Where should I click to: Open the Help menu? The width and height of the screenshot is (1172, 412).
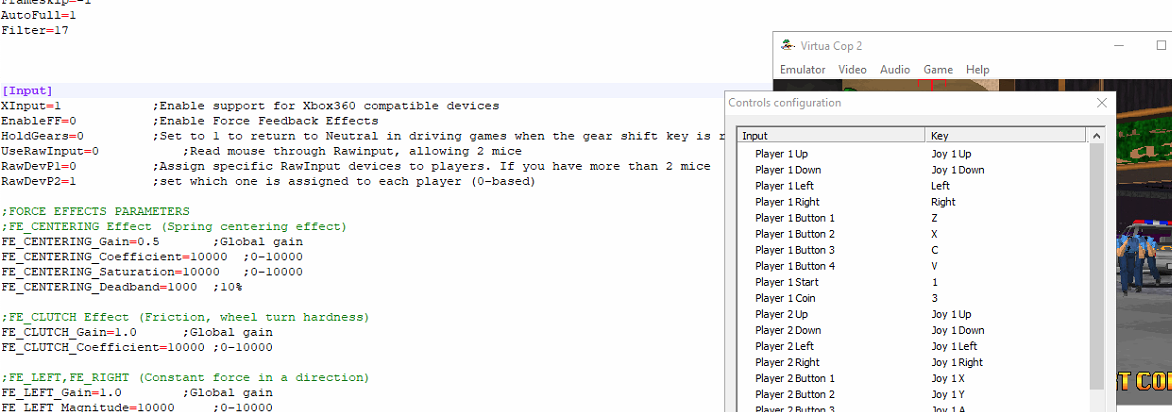977,70
